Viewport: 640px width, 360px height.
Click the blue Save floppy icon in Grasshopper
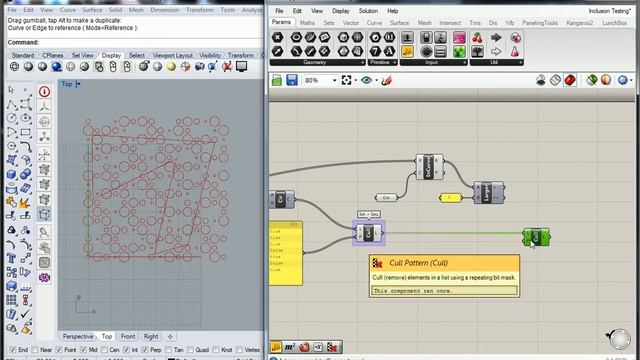click(x=291, y=80)
